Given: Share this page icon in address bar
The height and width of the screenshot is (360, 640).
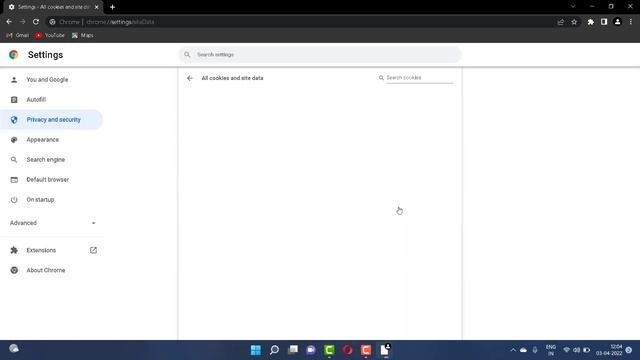Looking at the screenshot, I should 560,22.
